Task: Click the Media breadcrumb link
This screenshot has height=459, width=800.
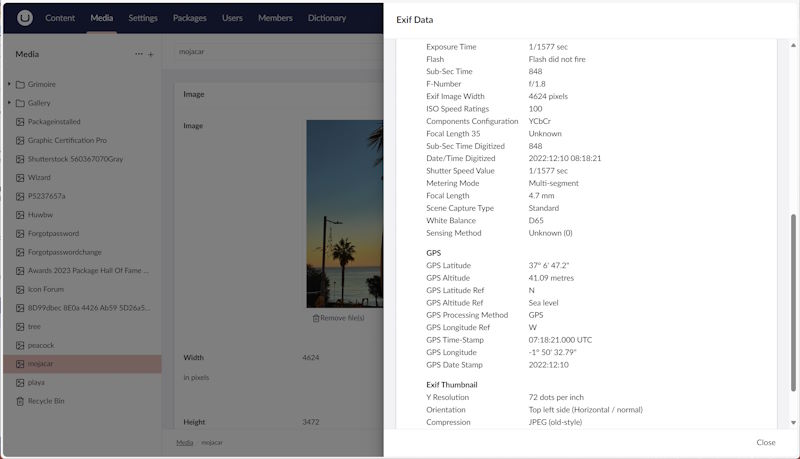Action: pyautogui.click(x=185, y=442)
